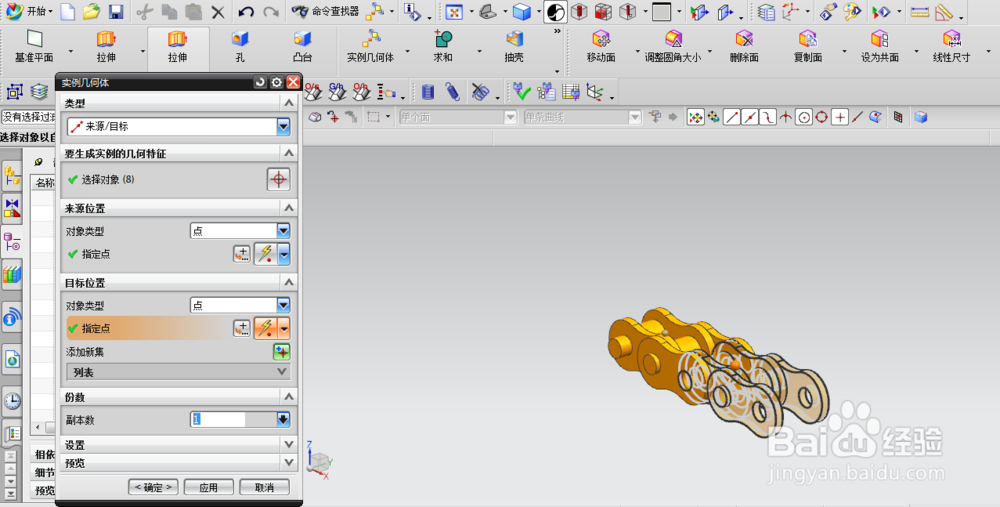The image size is (1000, 507).
Task: Select the 移动面 move face tool
Action: 601,46
